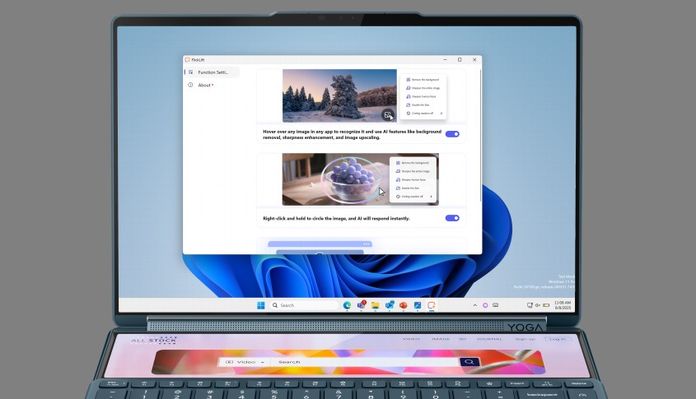Viewport: 696px width, 399px height.
Task: Click the Function Settings grid icon in sidebar
Action: point(190,72)
